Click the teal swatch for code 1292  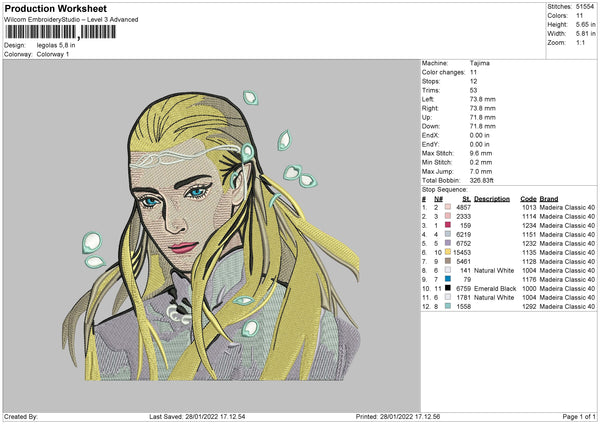[x=448, y=306]
